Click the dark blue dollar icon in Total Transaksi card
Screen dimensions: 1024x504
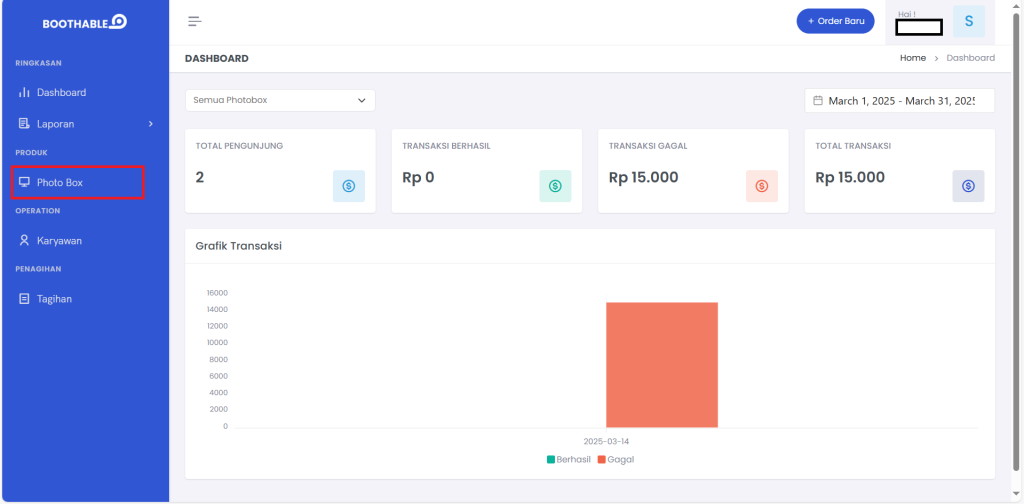(968, 186)
